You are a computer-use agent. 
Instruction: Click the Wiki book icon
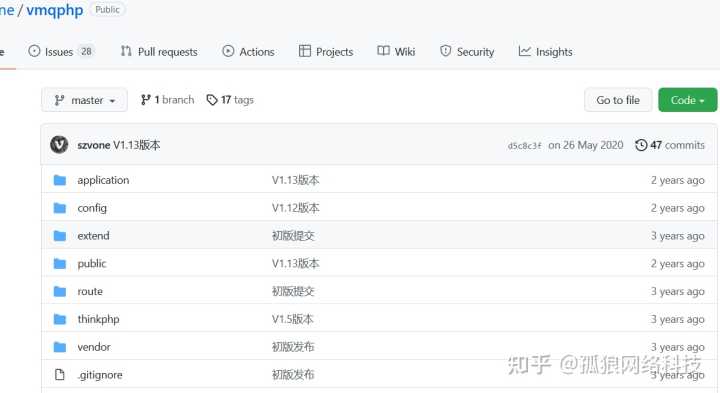pos(383,51)
